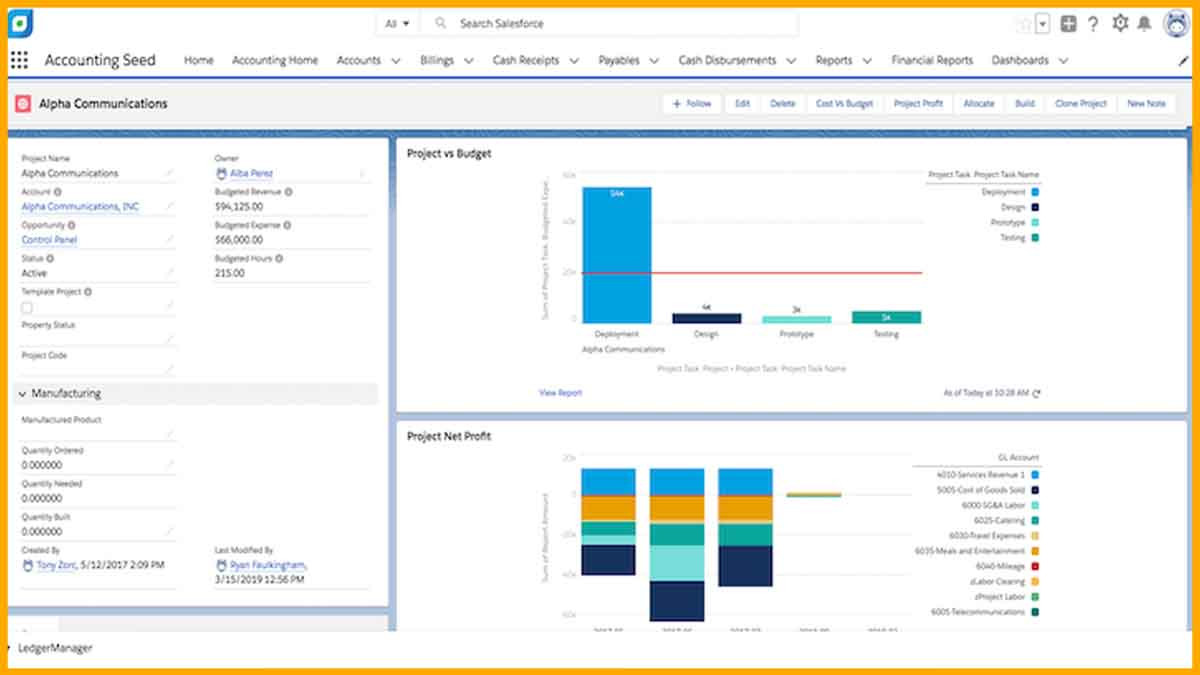
Task: Click the Delete button
Action: click(x=783, y=104)
